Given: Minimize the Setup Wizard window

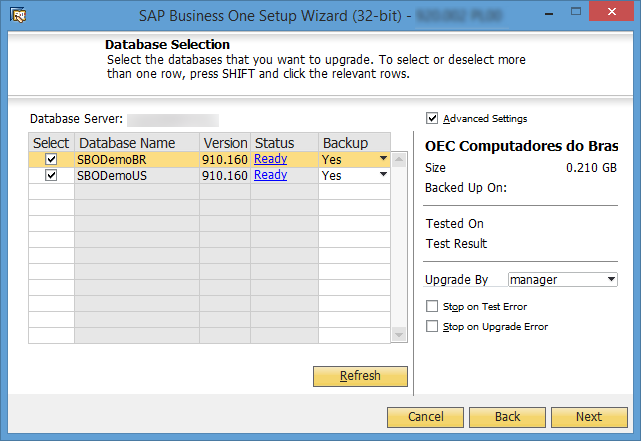Looking at the screenshot, I should [549, 14].
